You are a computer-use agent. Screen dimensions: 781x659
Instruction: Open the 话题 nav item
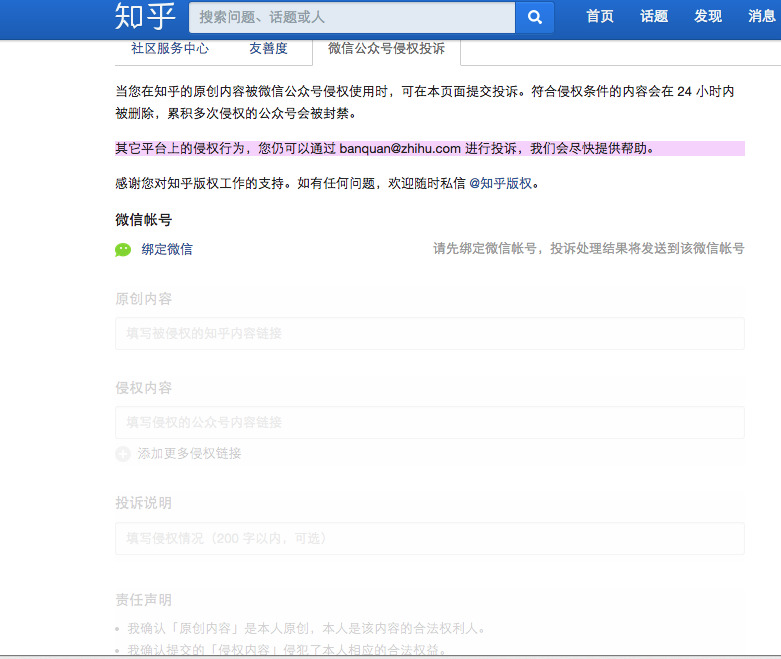click(x=654, y=16)
